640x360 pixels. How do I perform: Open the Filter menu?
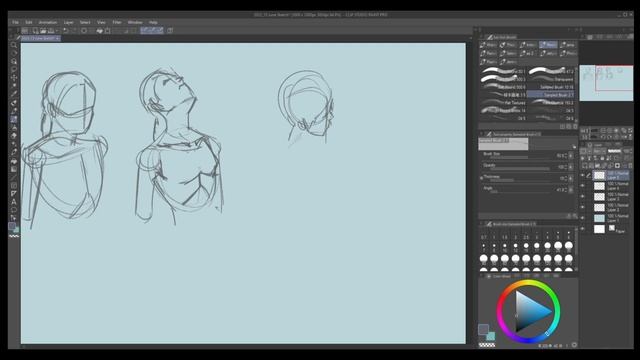pos(117,22)
